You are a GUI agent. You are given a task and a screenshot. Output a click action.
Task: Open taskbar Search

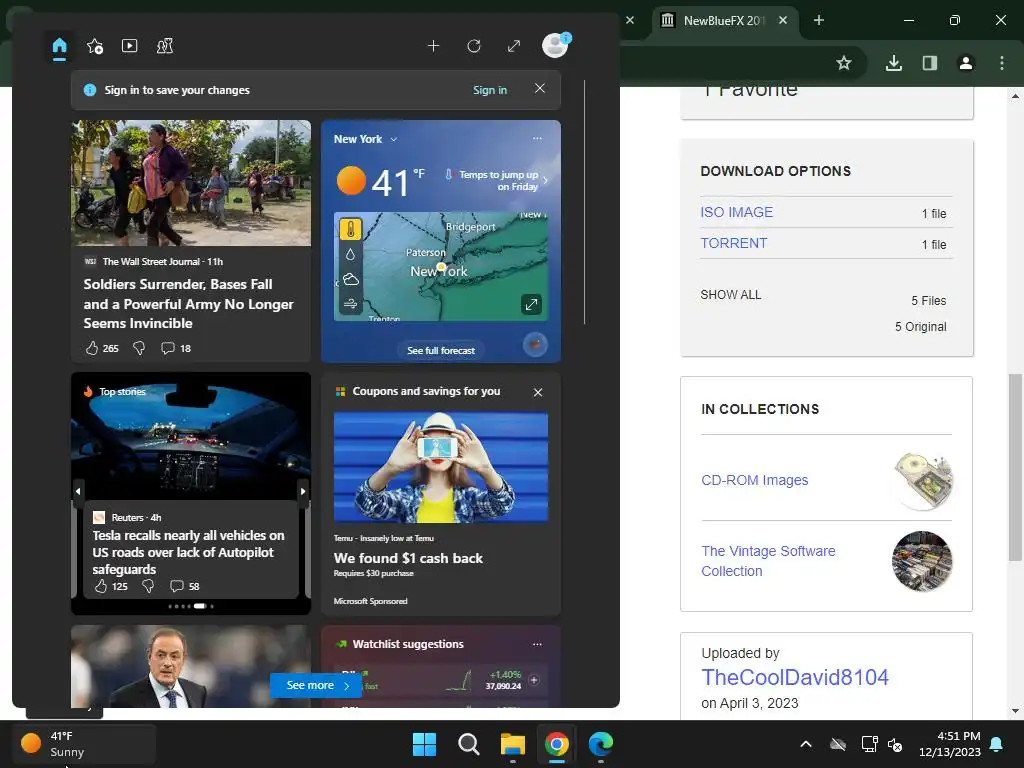[x=468, y=744]
